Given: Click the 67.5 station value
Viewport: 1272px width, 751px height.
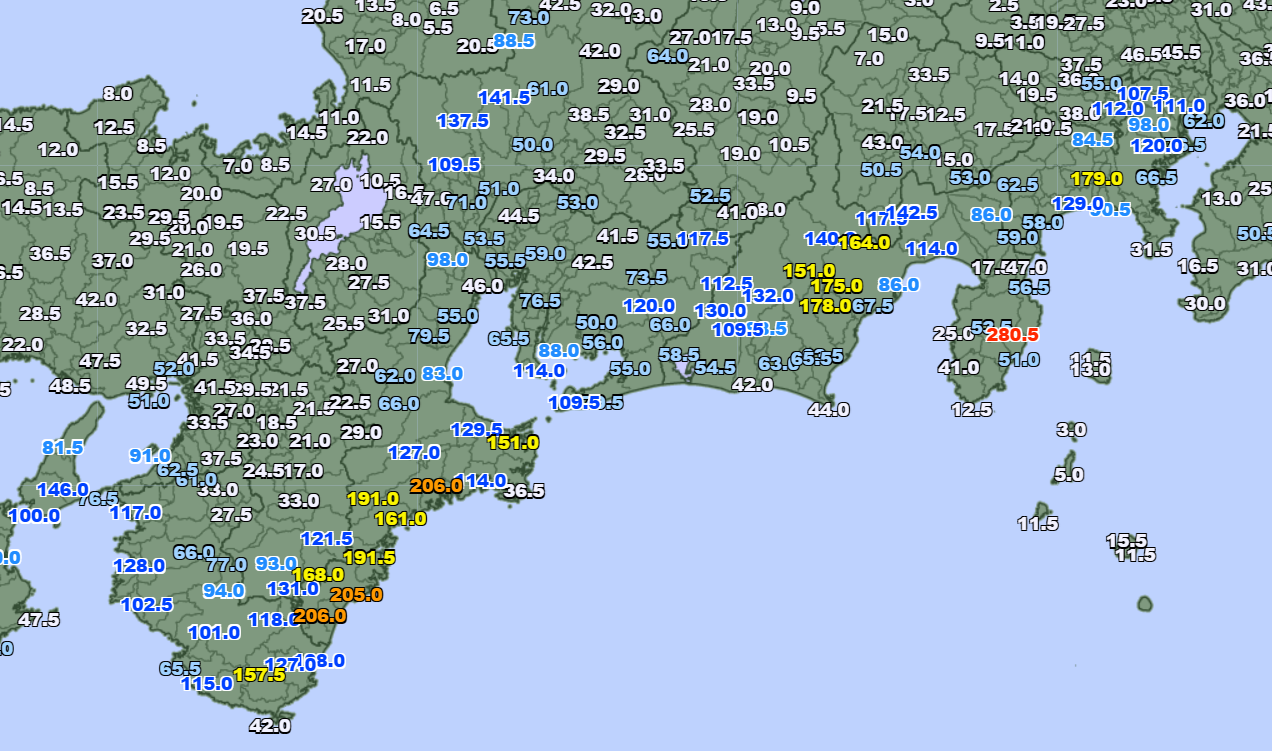Looking at the screenshot, I should click(872, 305).
